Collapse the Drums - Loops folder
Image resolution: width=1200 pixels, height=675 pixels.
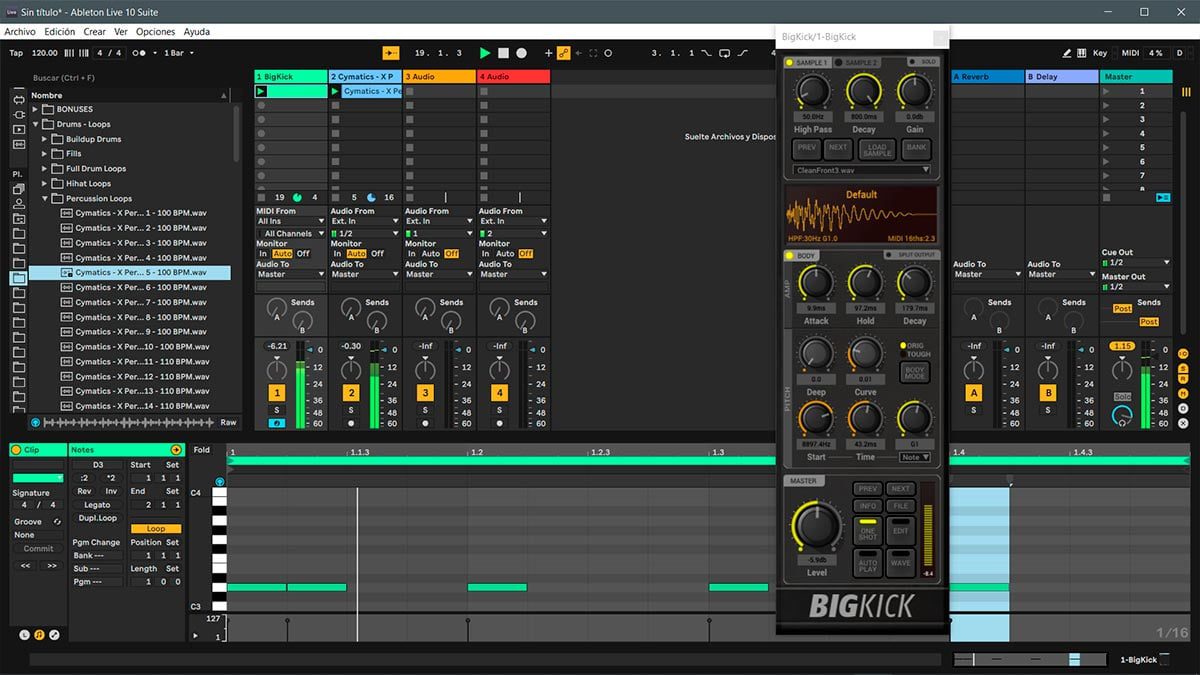point(36,124)
